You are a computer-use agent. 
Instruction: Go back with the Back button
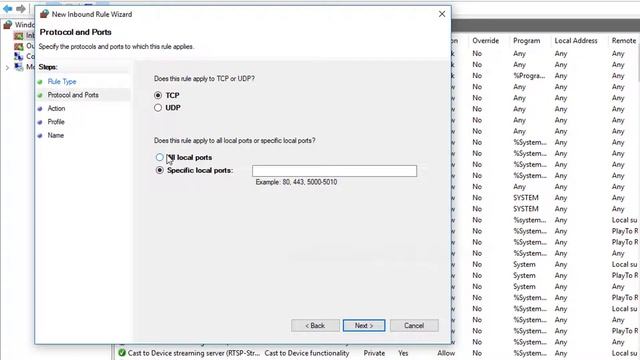[315, 325]
